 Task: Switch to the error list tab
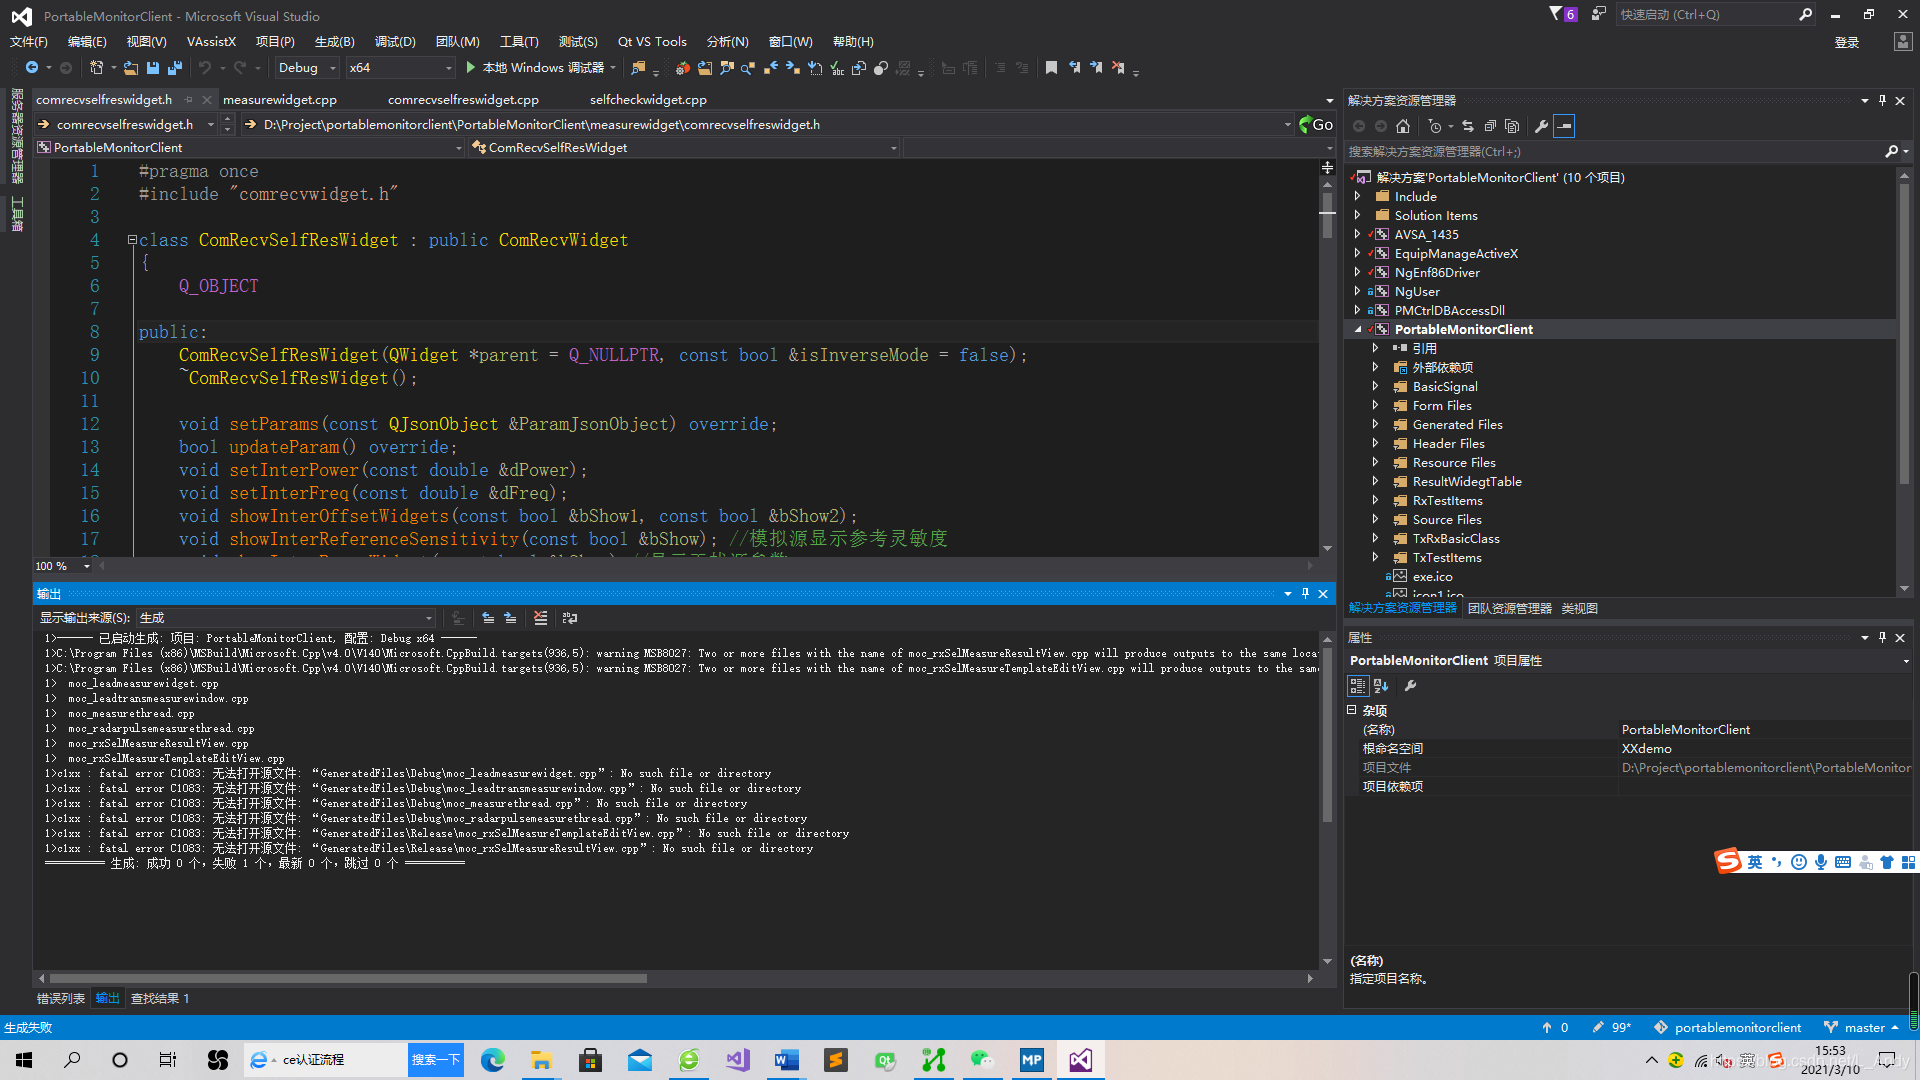coord(60,998)
